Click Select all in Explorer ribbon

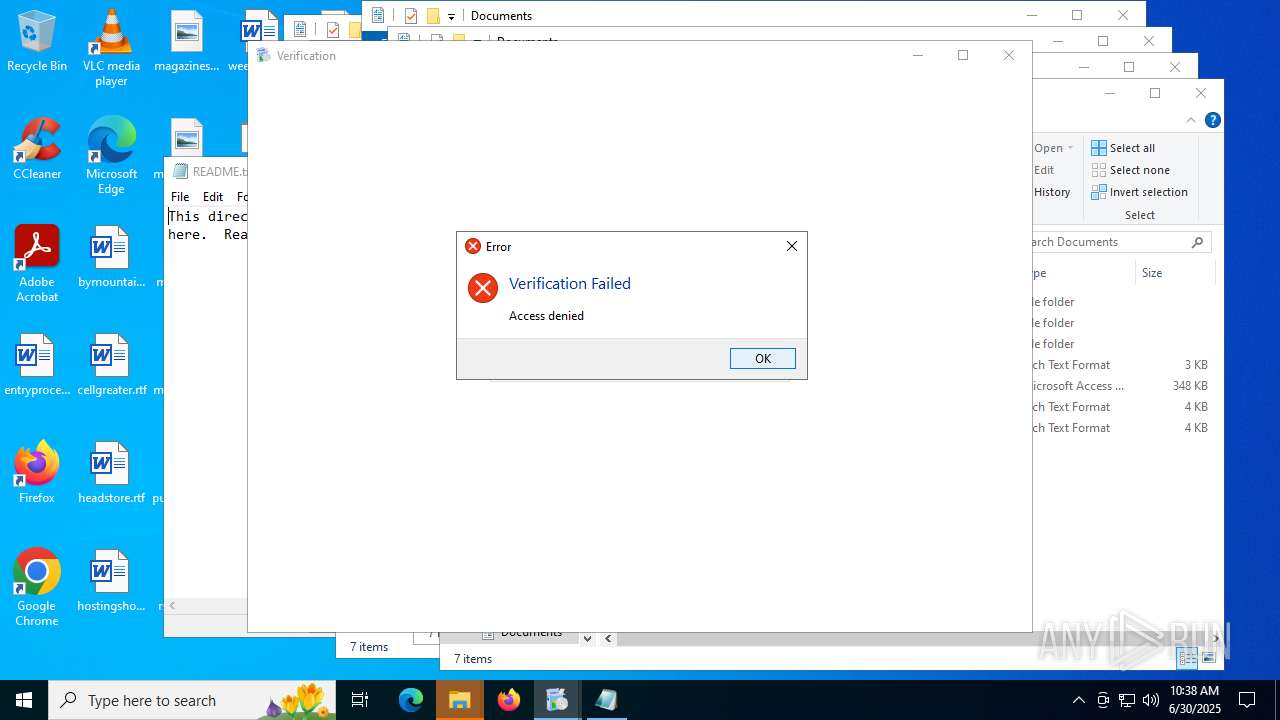pyautogui.click(x=1123, y=148)
